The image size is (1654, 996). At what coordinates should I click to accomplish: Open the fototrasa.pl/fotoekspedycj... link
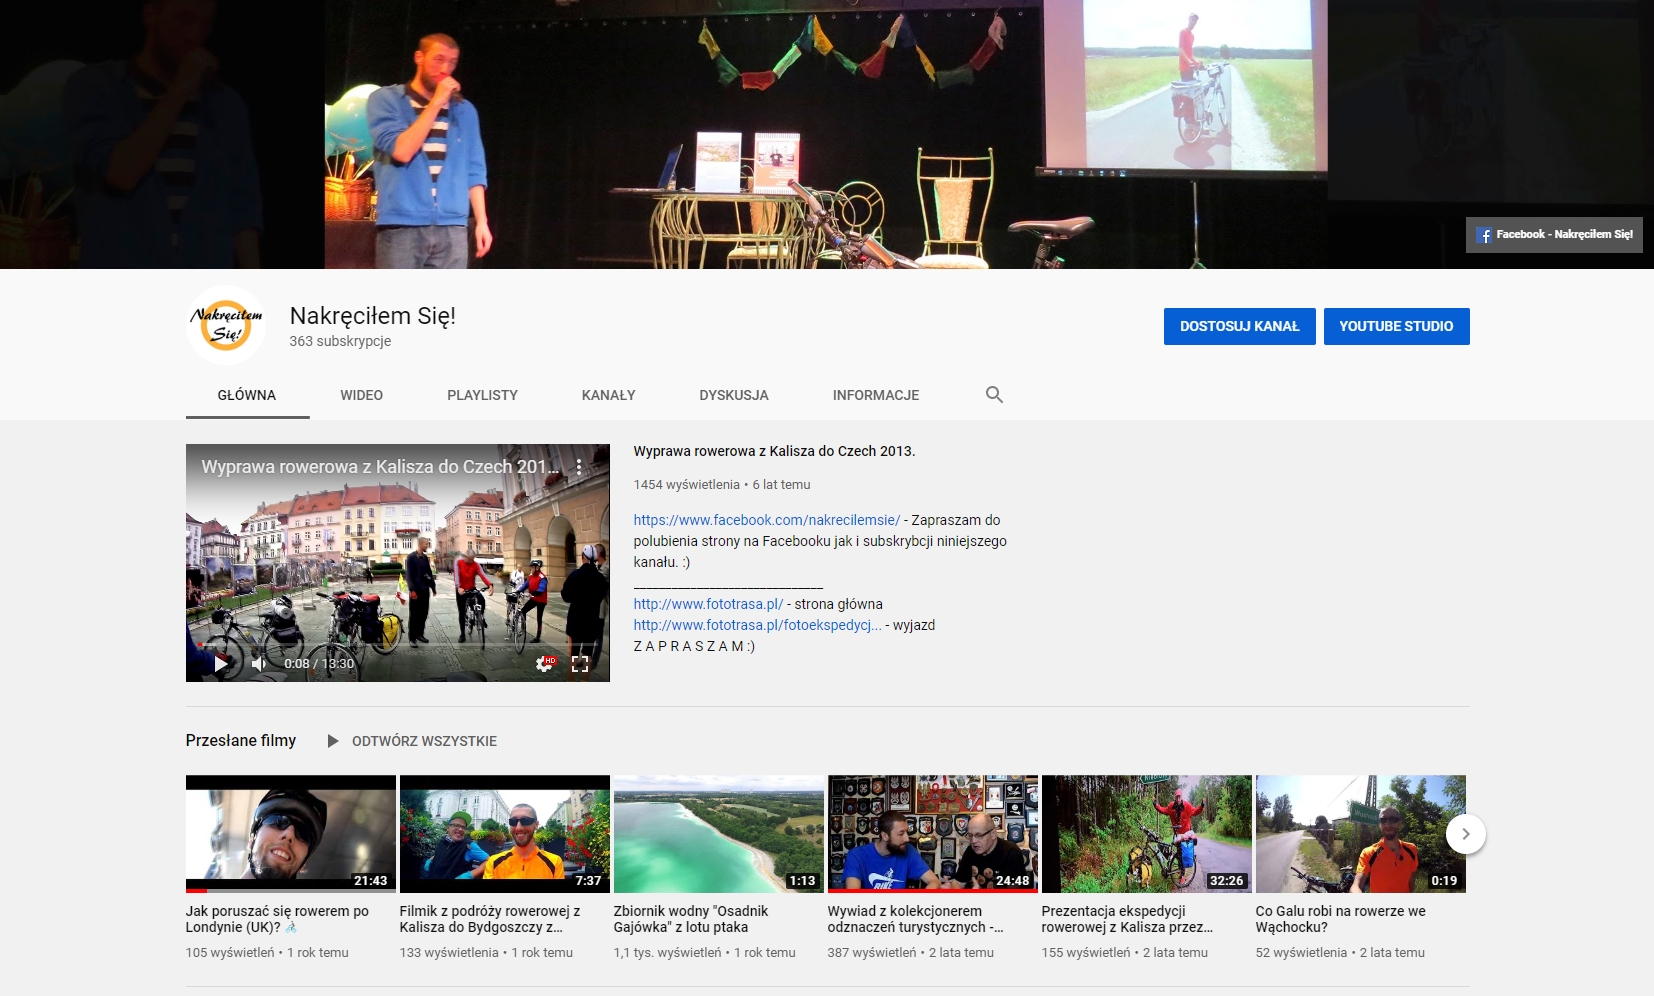(x=757, y=625)
